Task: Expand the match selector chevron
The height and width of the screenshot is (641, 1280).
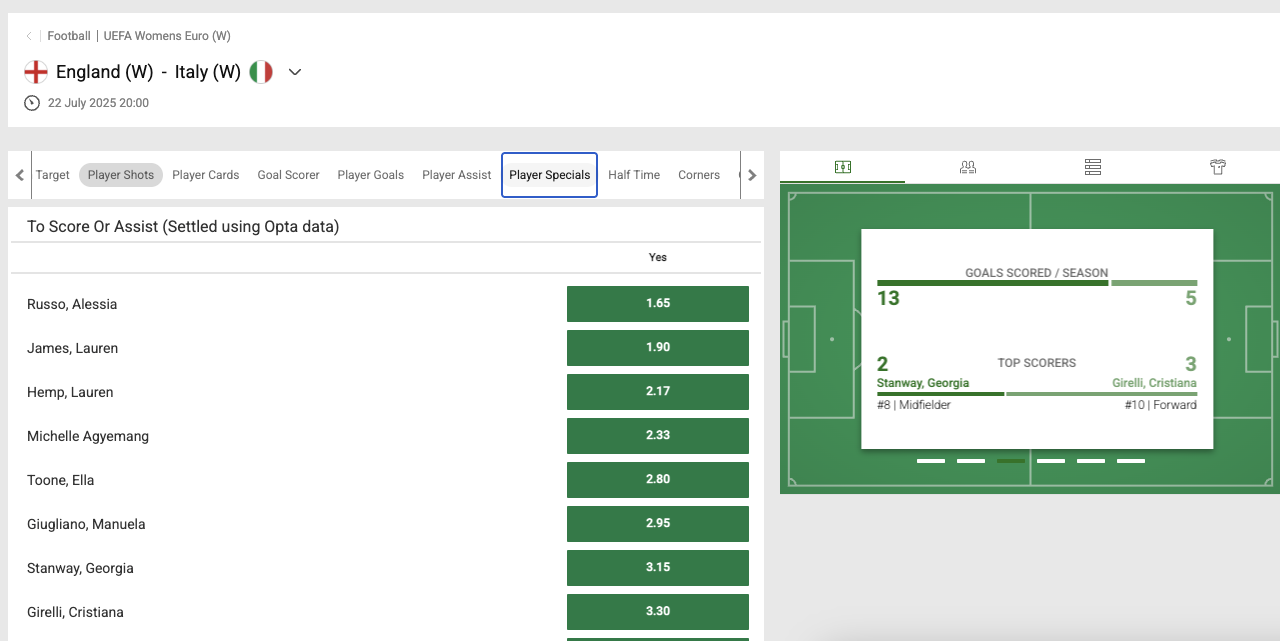Action: (295, 72)
